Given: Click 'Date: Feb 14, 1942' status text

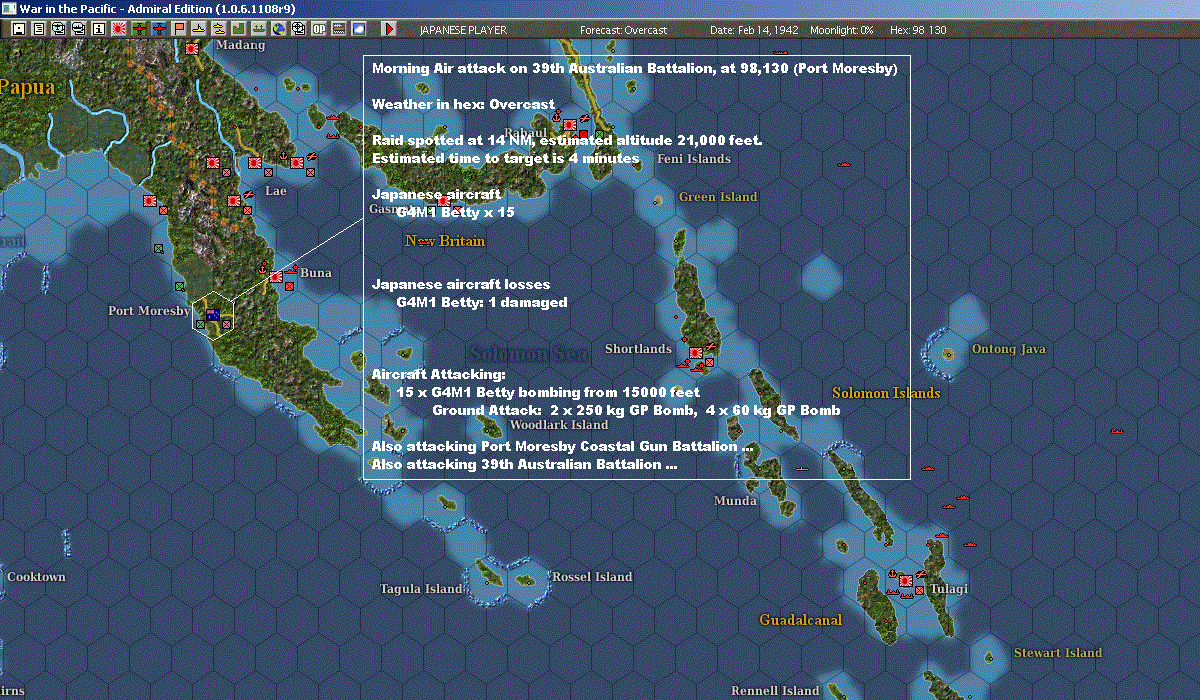Looking at the screenshot, I should [754, 30].
